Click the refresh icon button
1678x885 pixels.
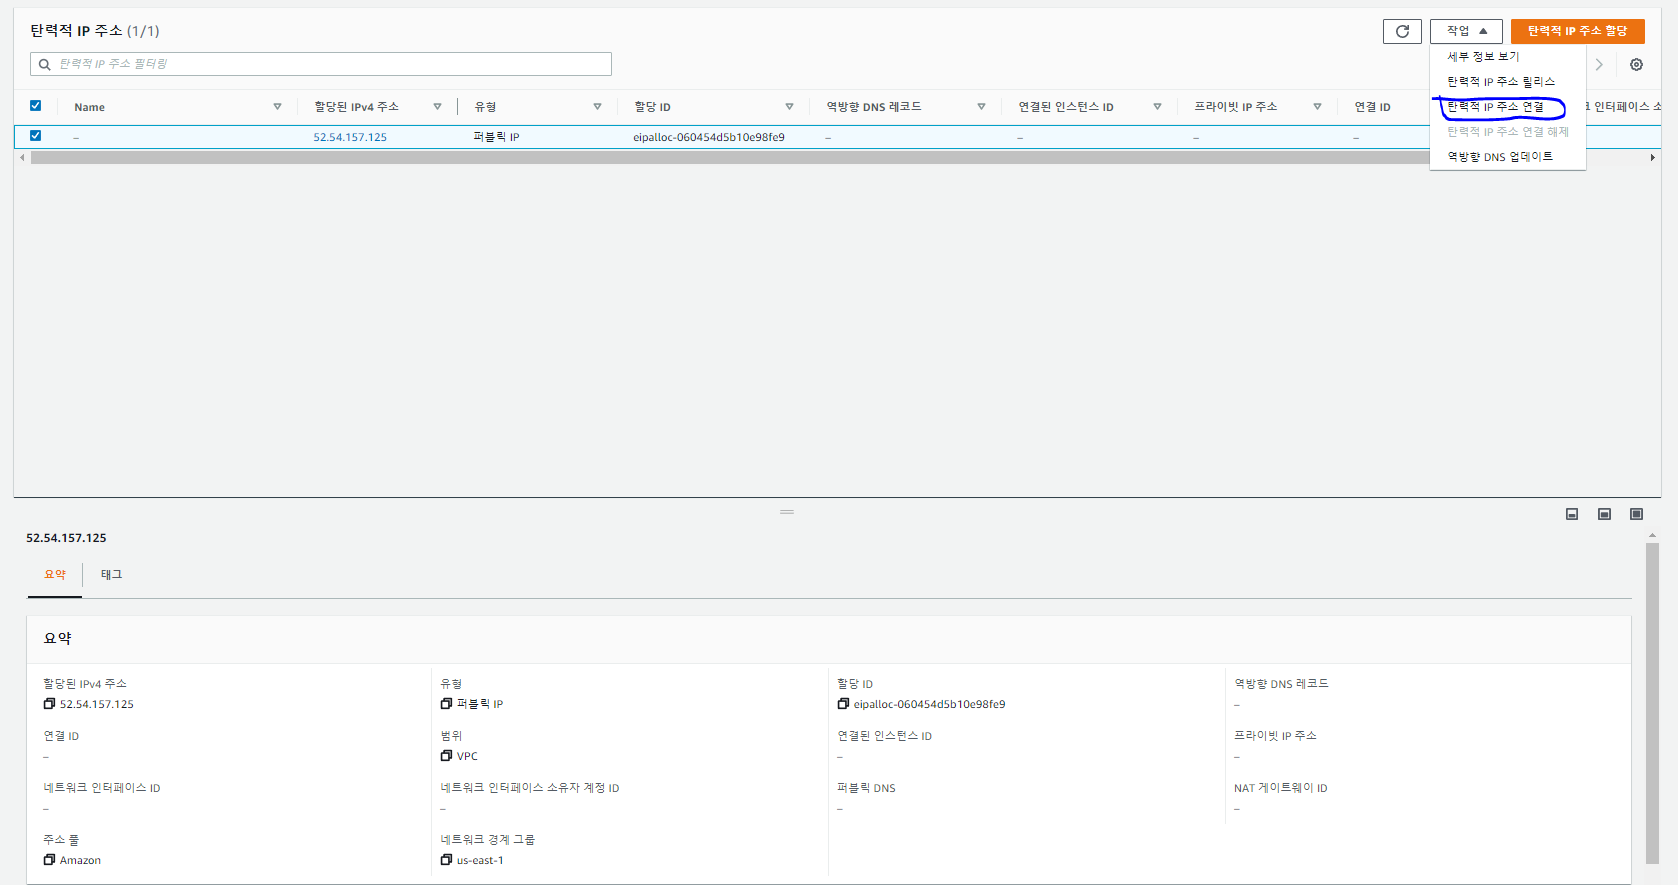(x=1402, y=31)
